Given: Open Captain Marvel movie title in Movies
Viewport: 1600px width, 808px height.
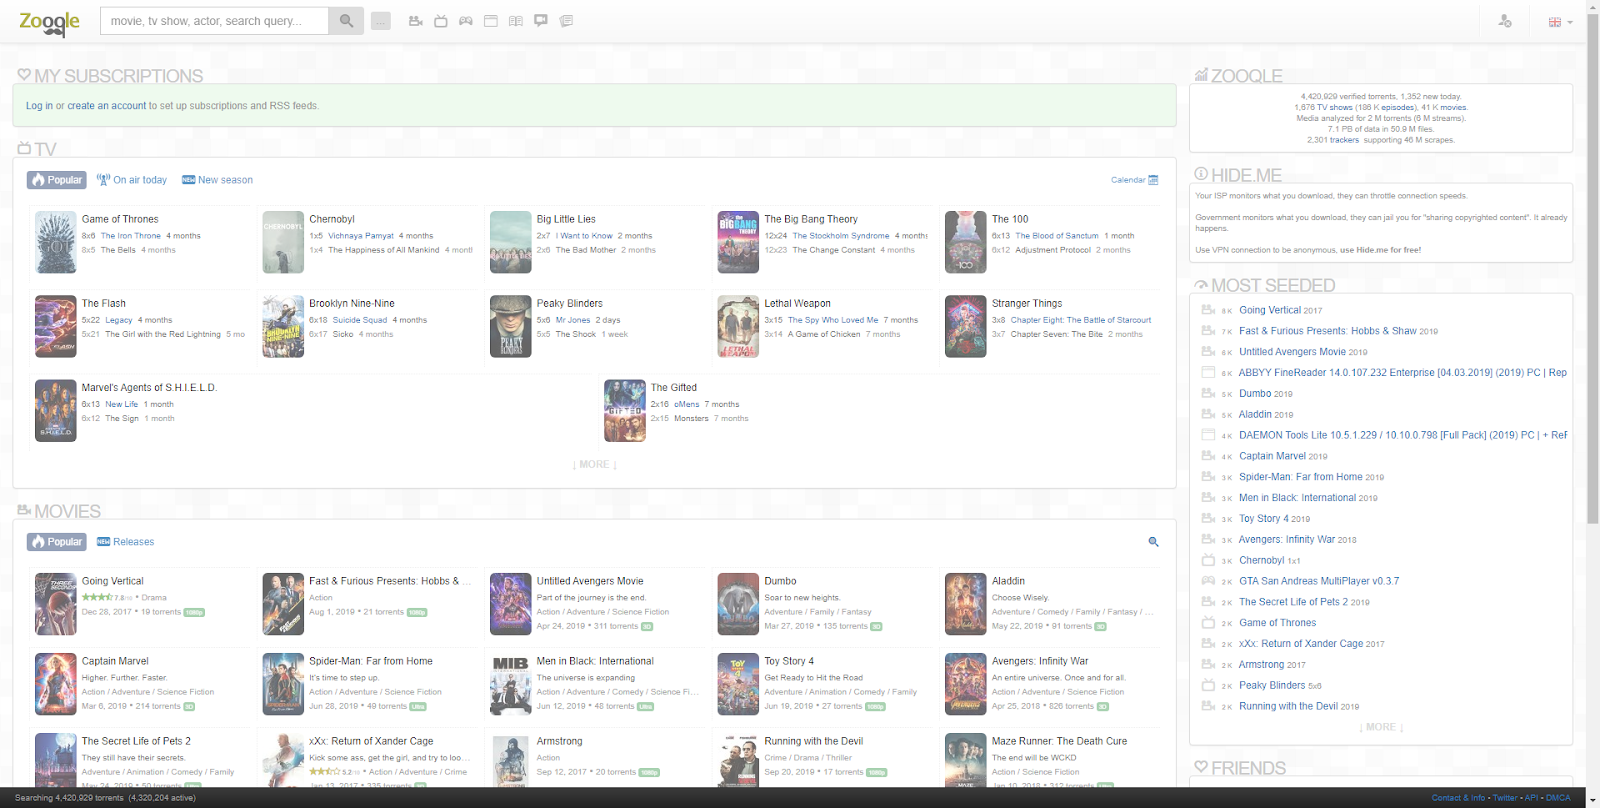Looking at the screenshot, I should point(115,661).
